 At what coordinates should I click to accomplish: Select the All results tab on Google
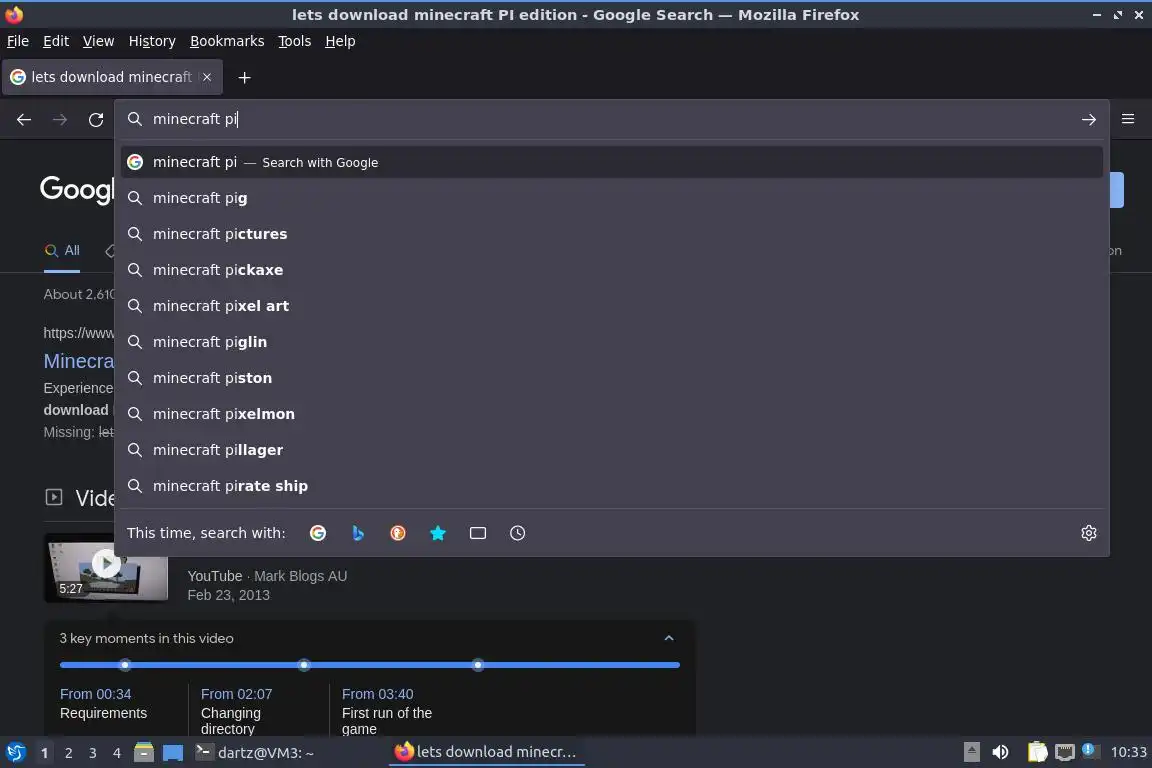pyautogui.click(x=62, y=251)
